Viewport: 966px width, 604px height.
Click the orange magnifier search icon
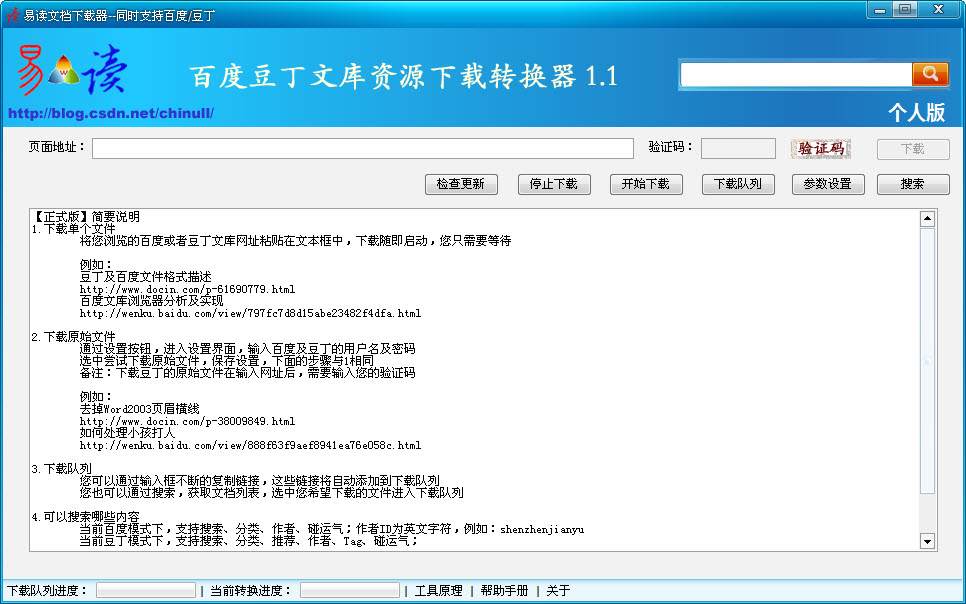click(x=930, y=75)
